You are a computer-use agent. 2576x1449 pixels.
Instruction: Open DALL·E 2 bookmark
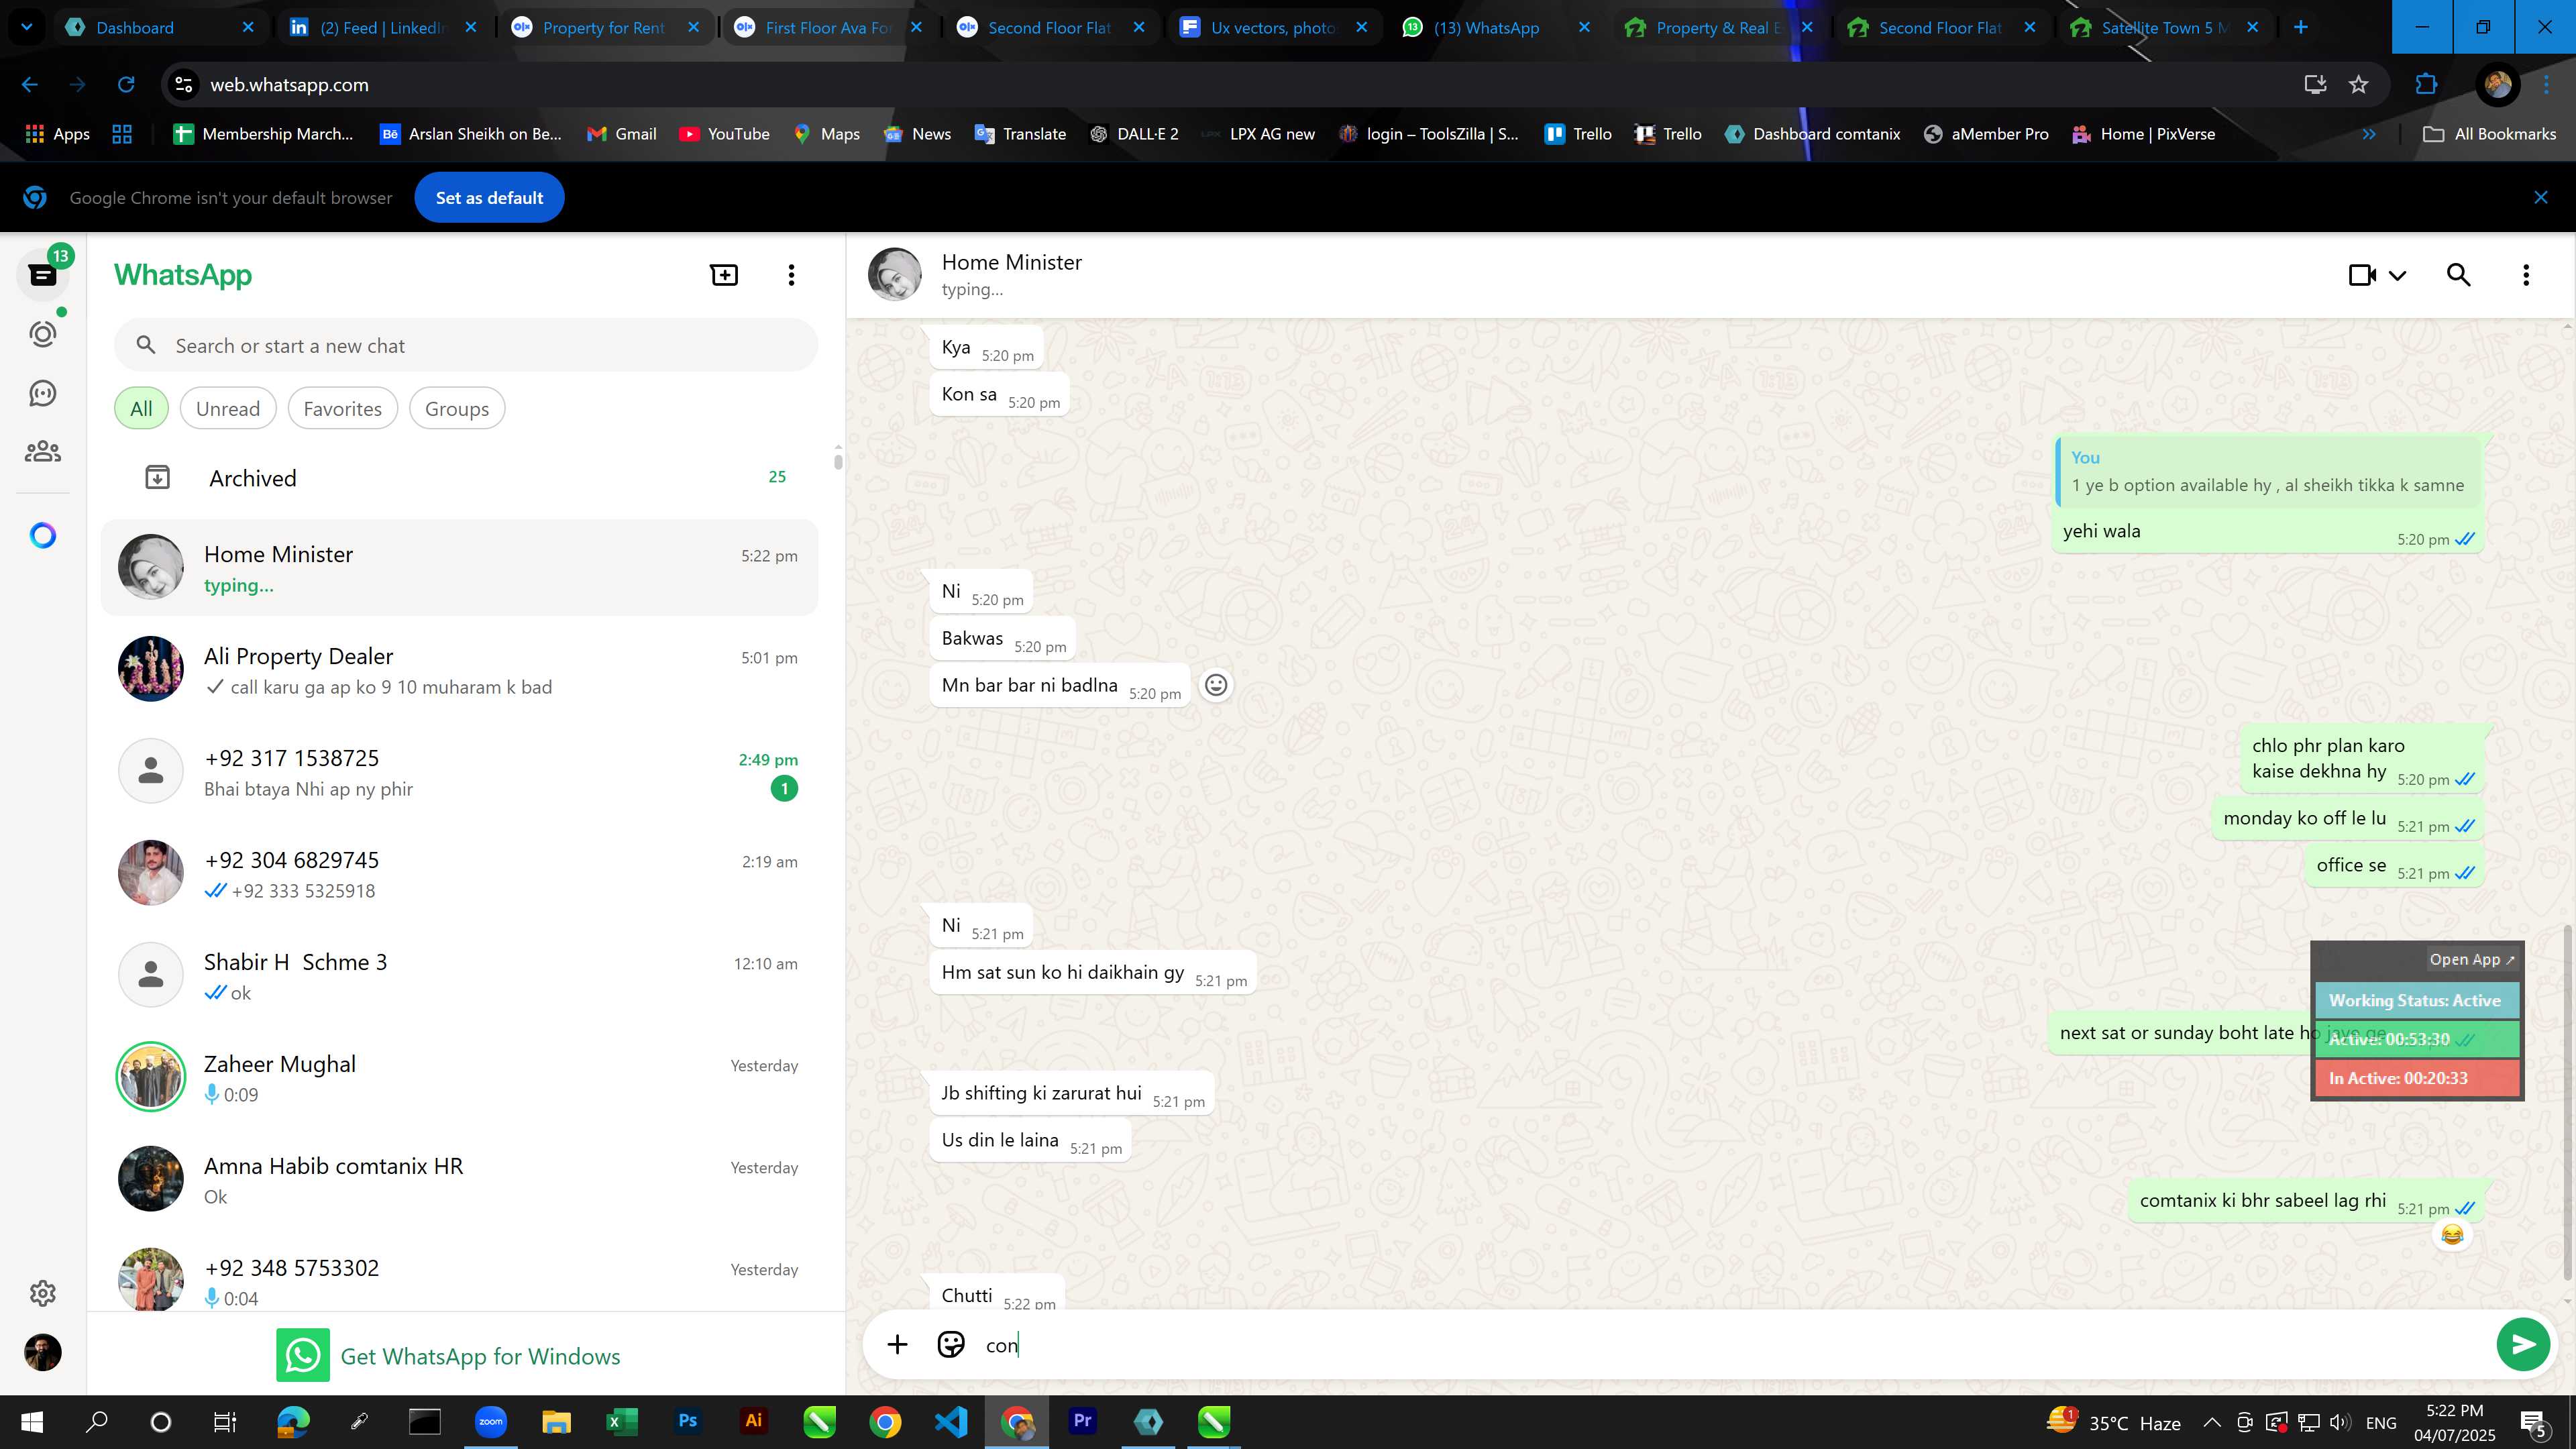(x=1134, y=134)
